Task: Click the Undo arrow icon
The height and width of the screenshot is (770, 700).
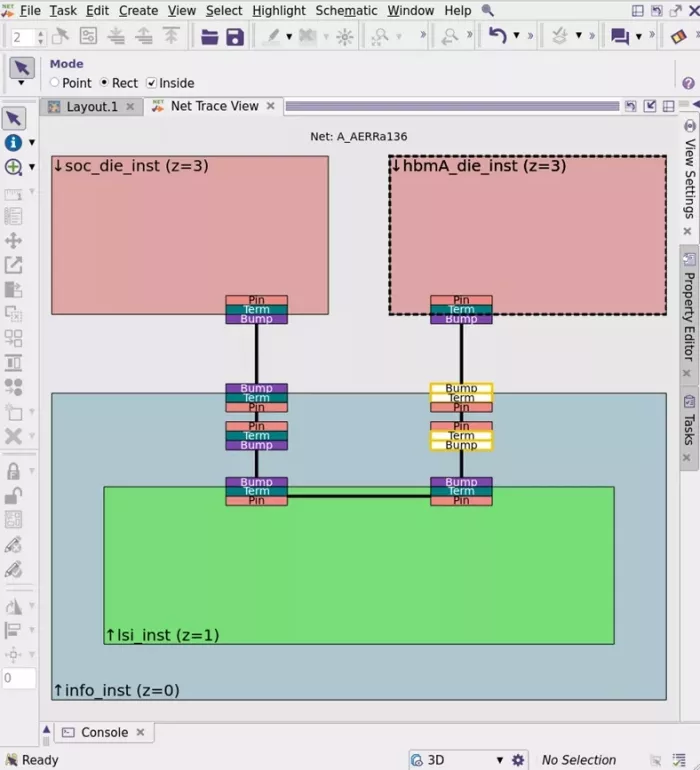Action: 497,37
